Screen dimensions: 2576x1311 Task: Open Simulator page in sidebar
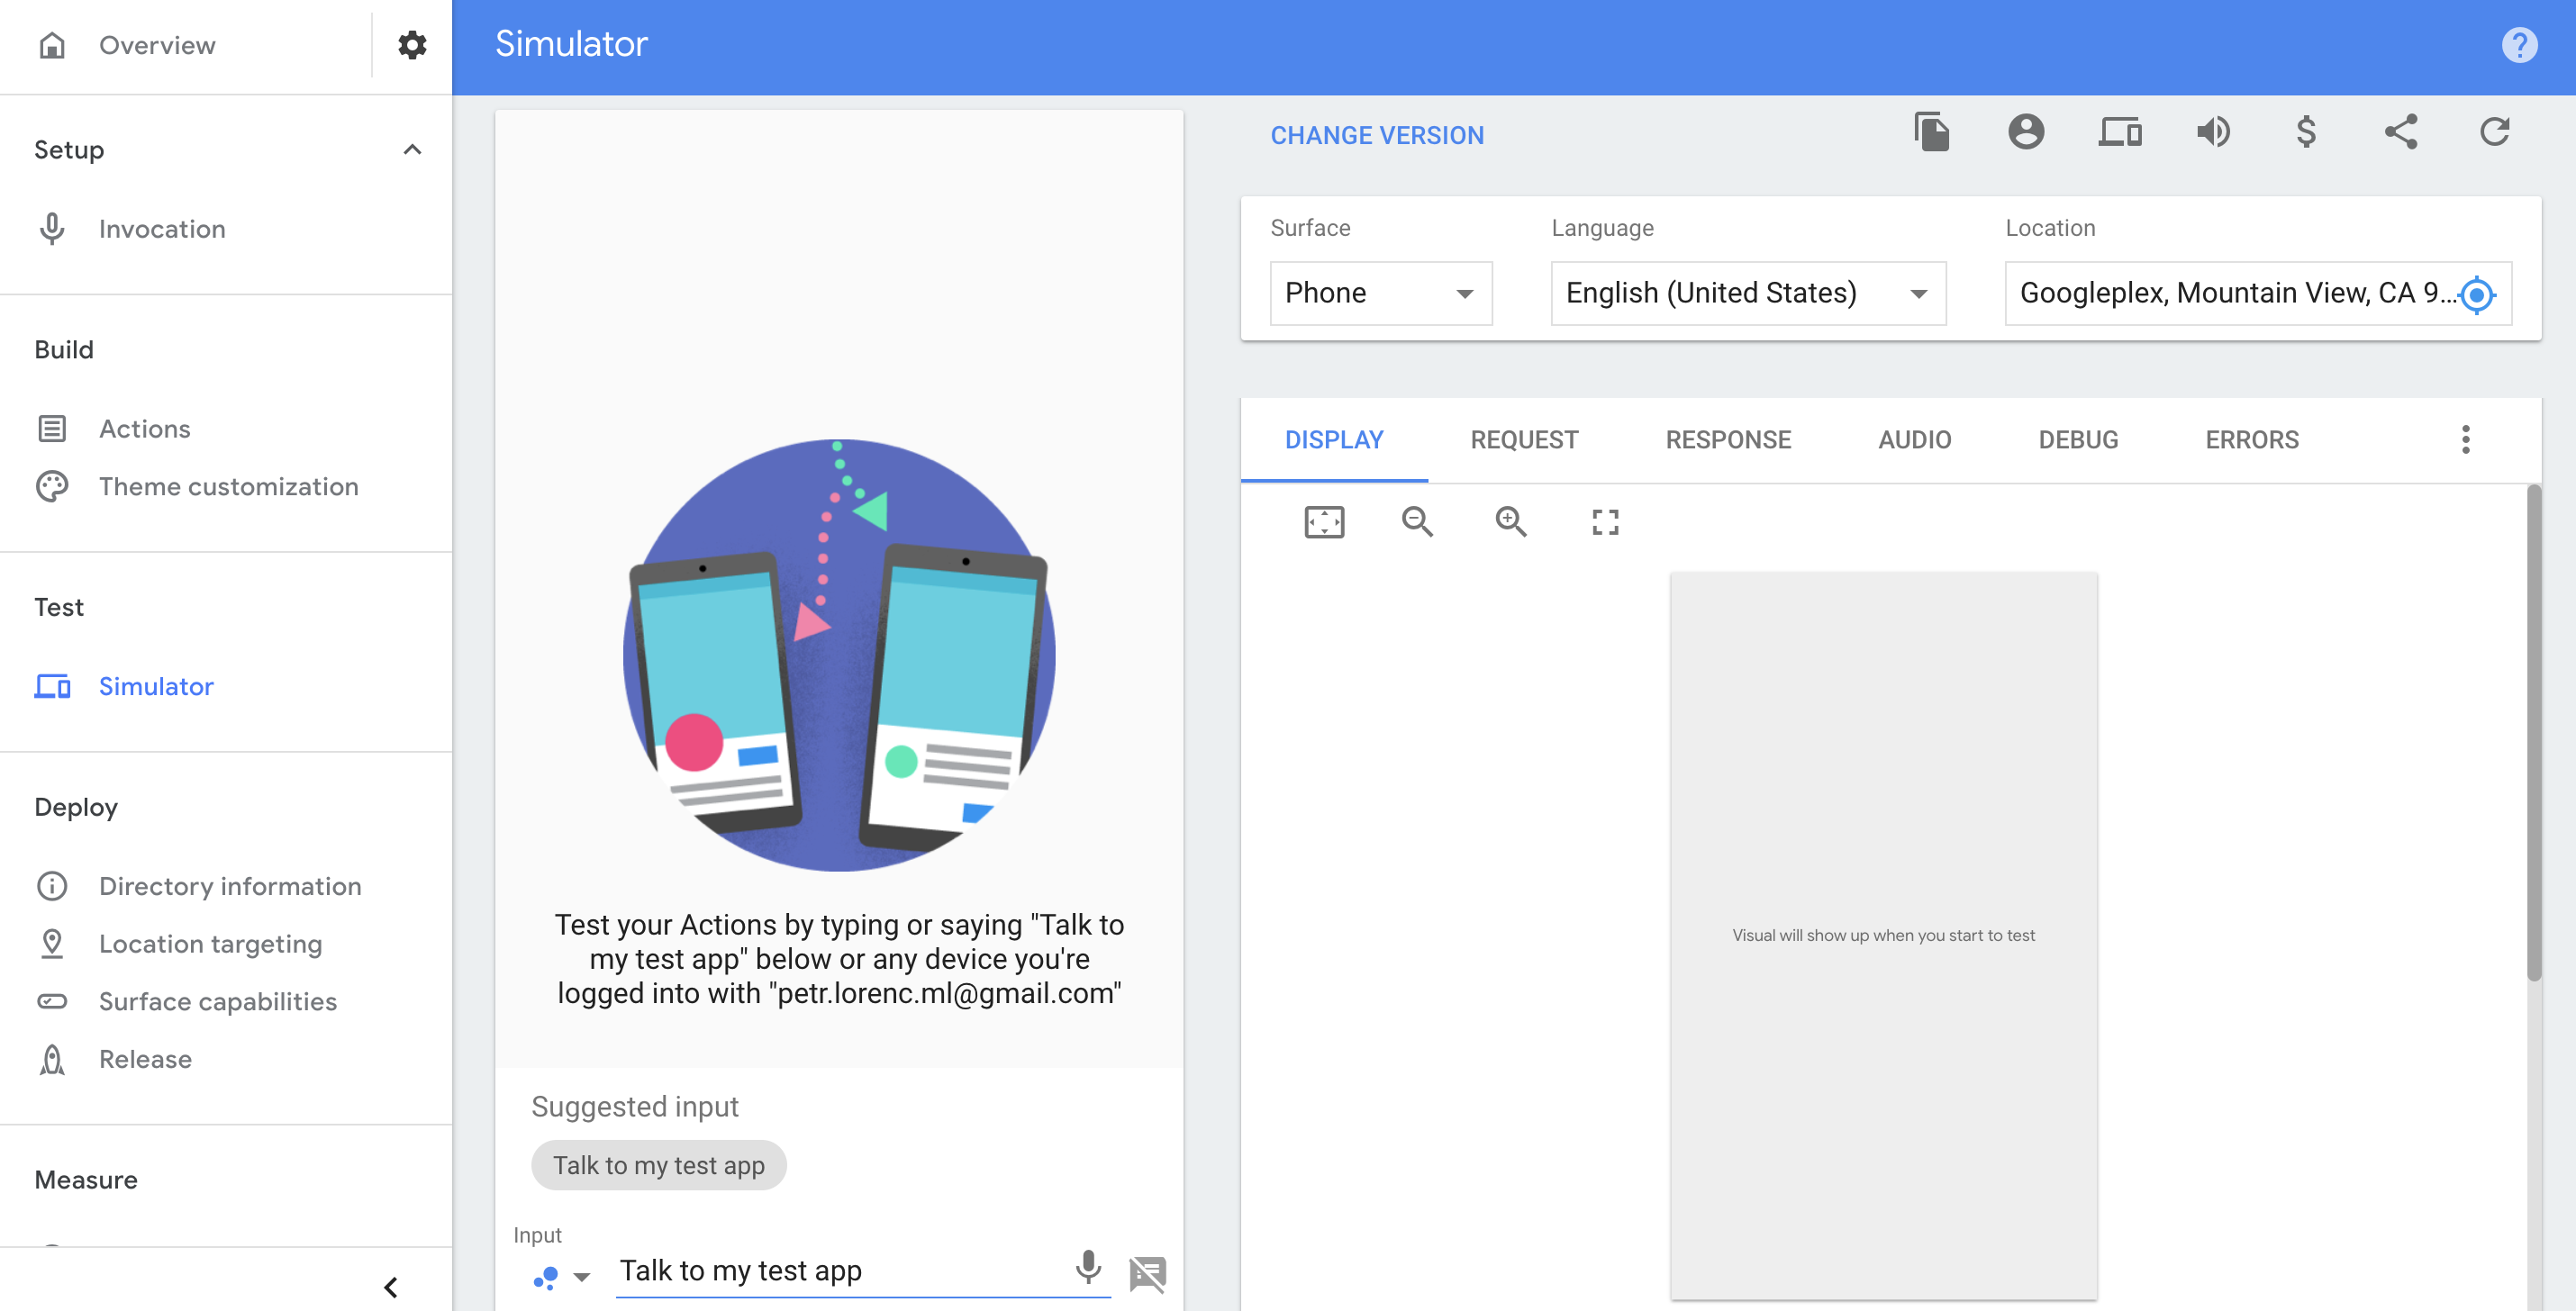156,687
